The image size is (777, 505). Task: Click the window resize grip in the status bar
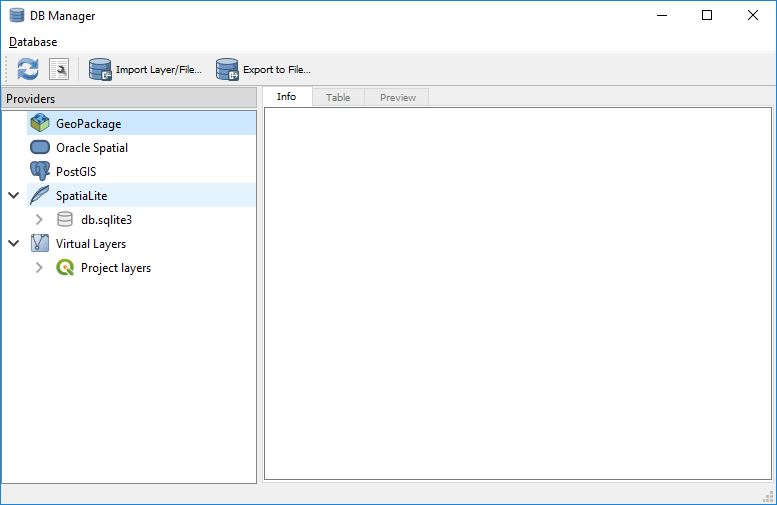click(769, 497)
